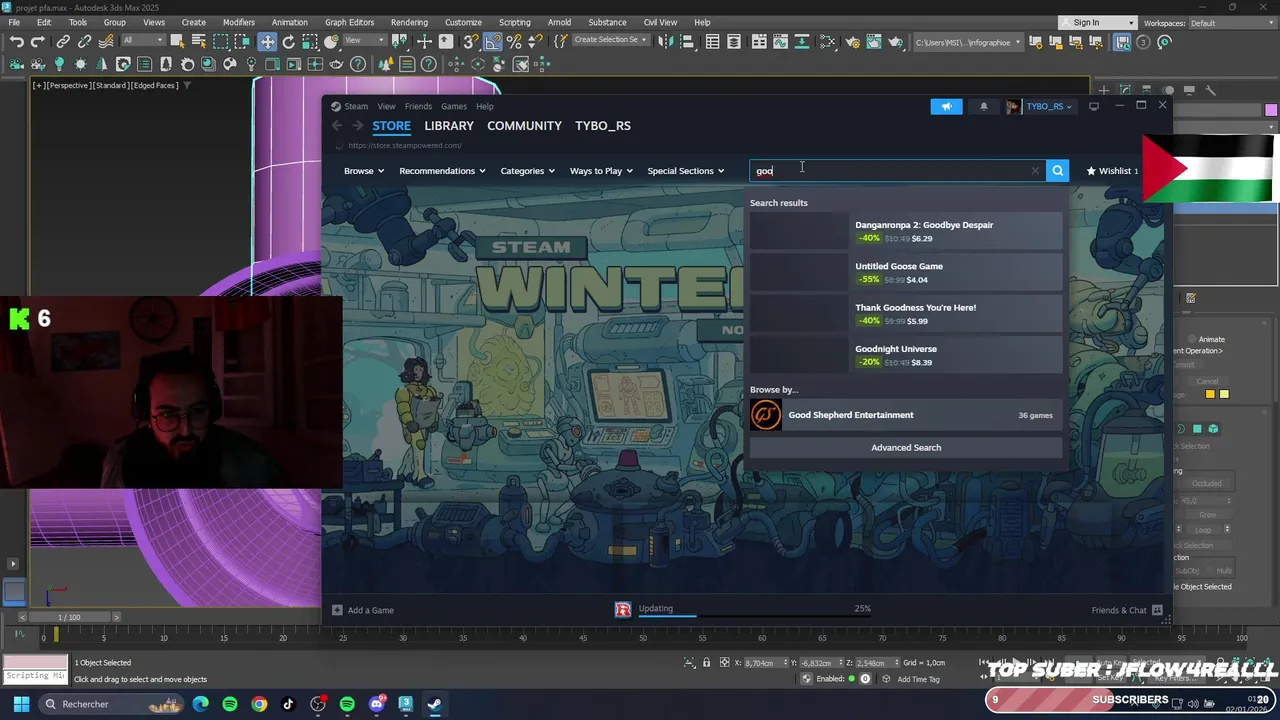
Task: Open the Rendering menu in 3ds Max
Action: coord(409,22)
